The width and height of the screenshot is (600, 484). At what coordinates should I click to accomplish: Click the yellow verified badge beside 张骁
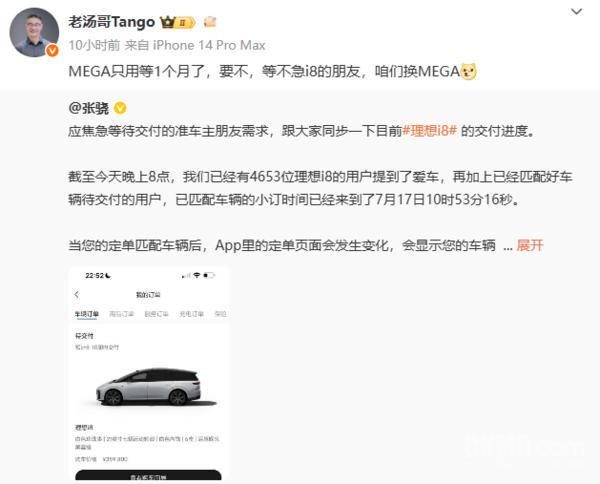(x=120, y=108)
